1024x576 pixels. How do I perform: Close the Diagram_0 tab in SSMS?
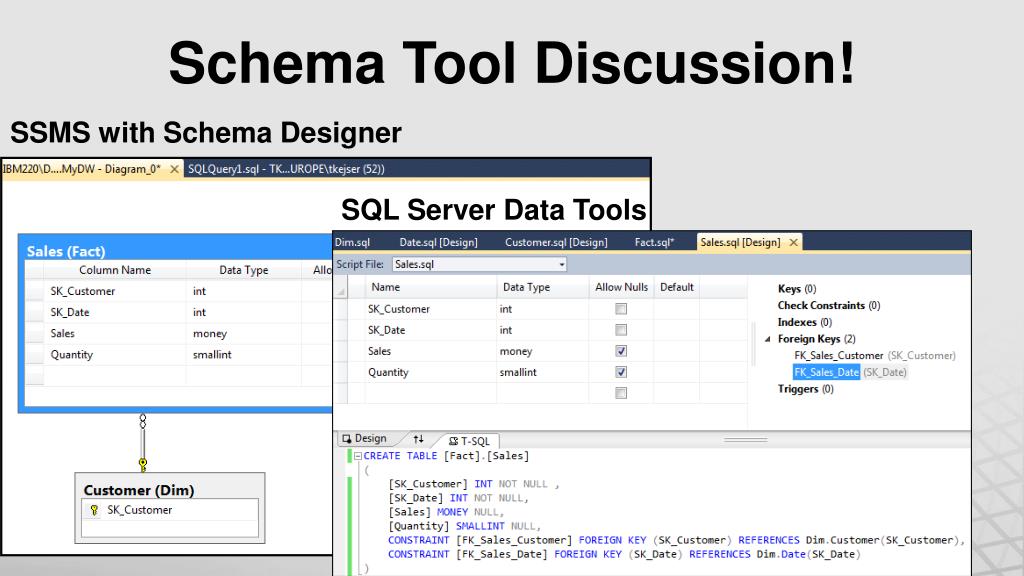pyautogui.click(x=175, y=169)
